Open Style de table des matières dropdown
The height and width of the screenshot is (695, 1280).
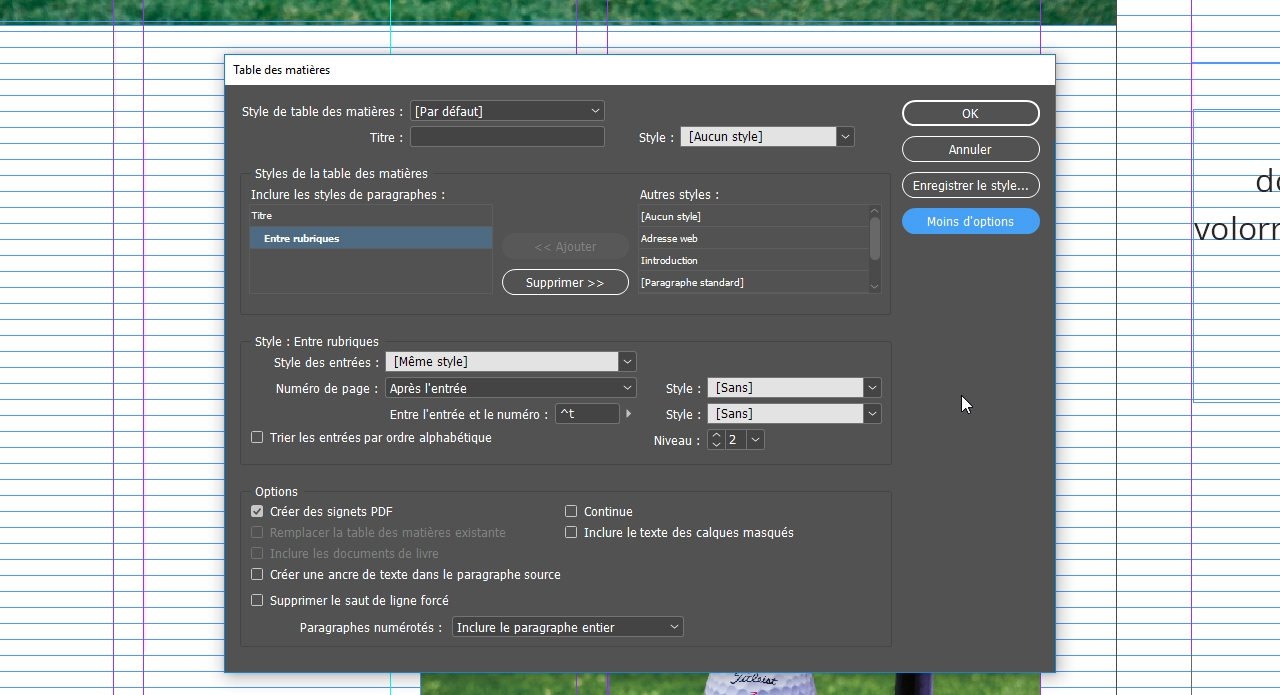pos(507,111)
